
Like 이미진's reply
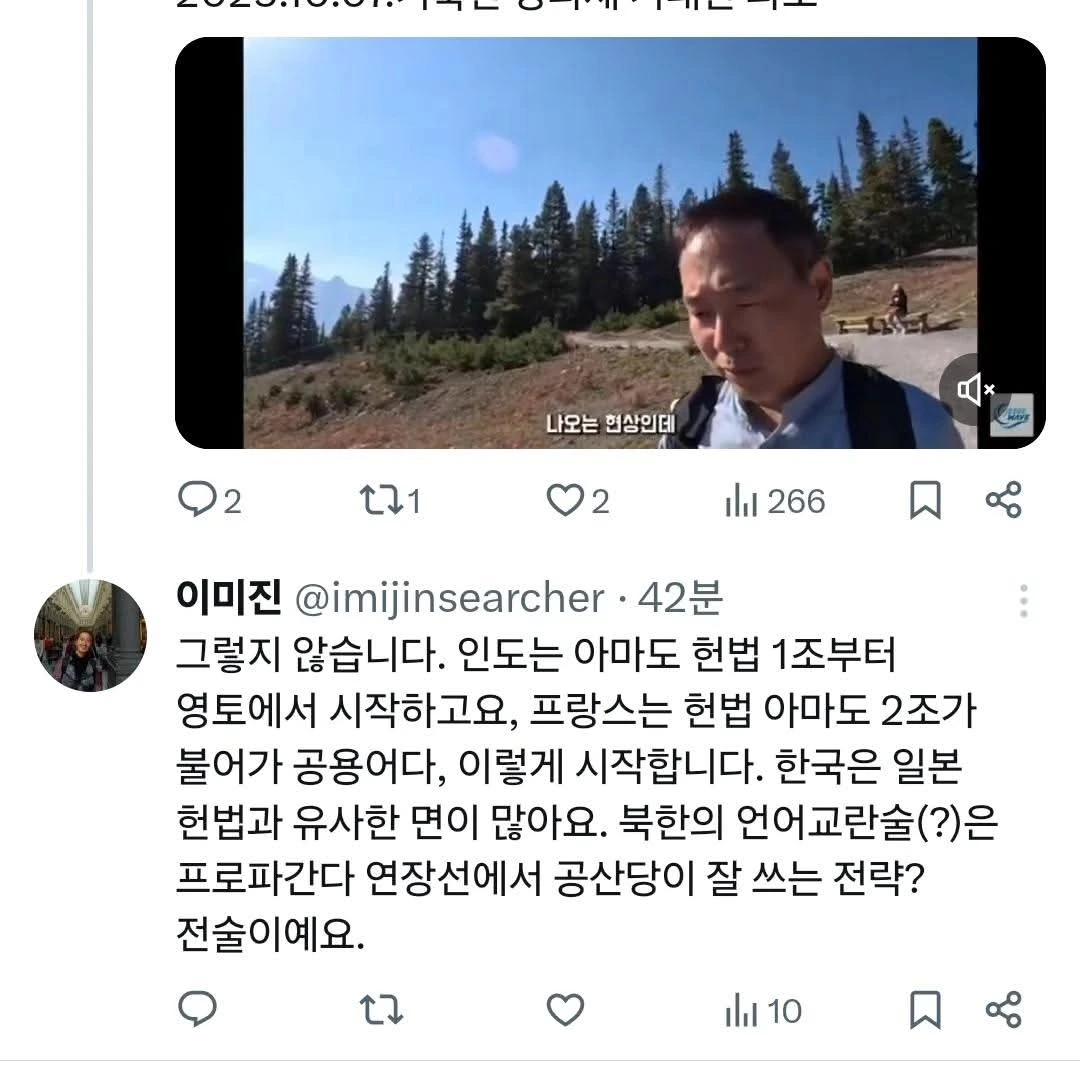tap(566, 1009)
